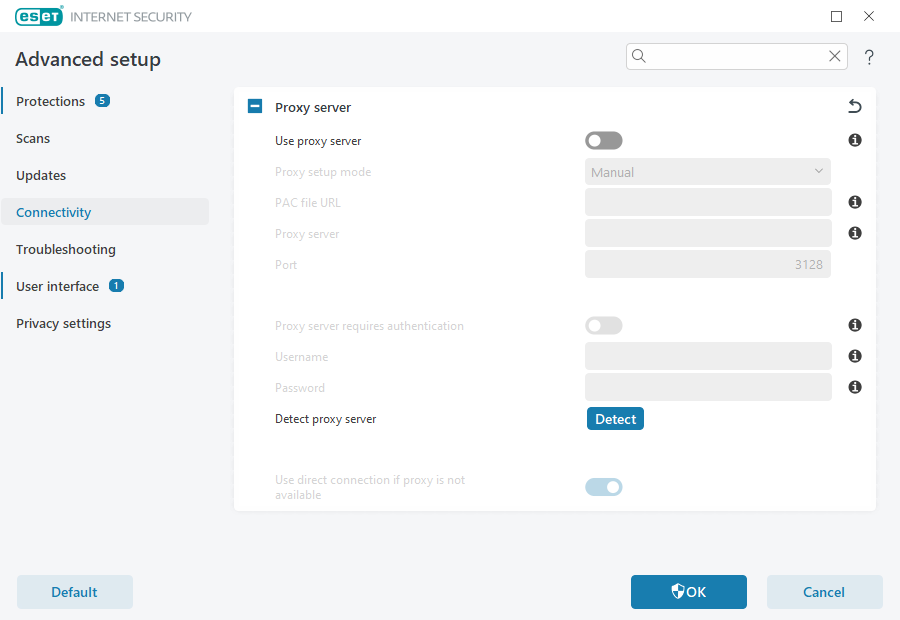Toggle Use direct connection if proxy unavailable
Image resolution: width=900 pixels, height=620 pixels.
604,487
